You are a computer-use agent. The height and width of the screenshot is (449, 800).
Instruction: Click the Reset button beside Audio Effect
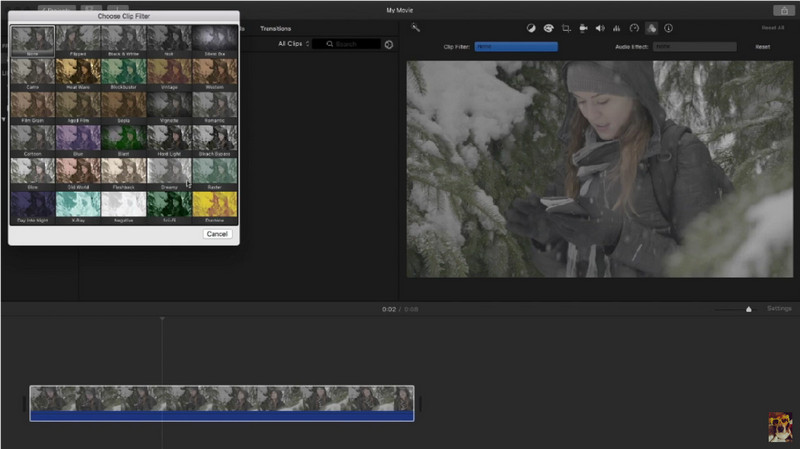(762, 47)
